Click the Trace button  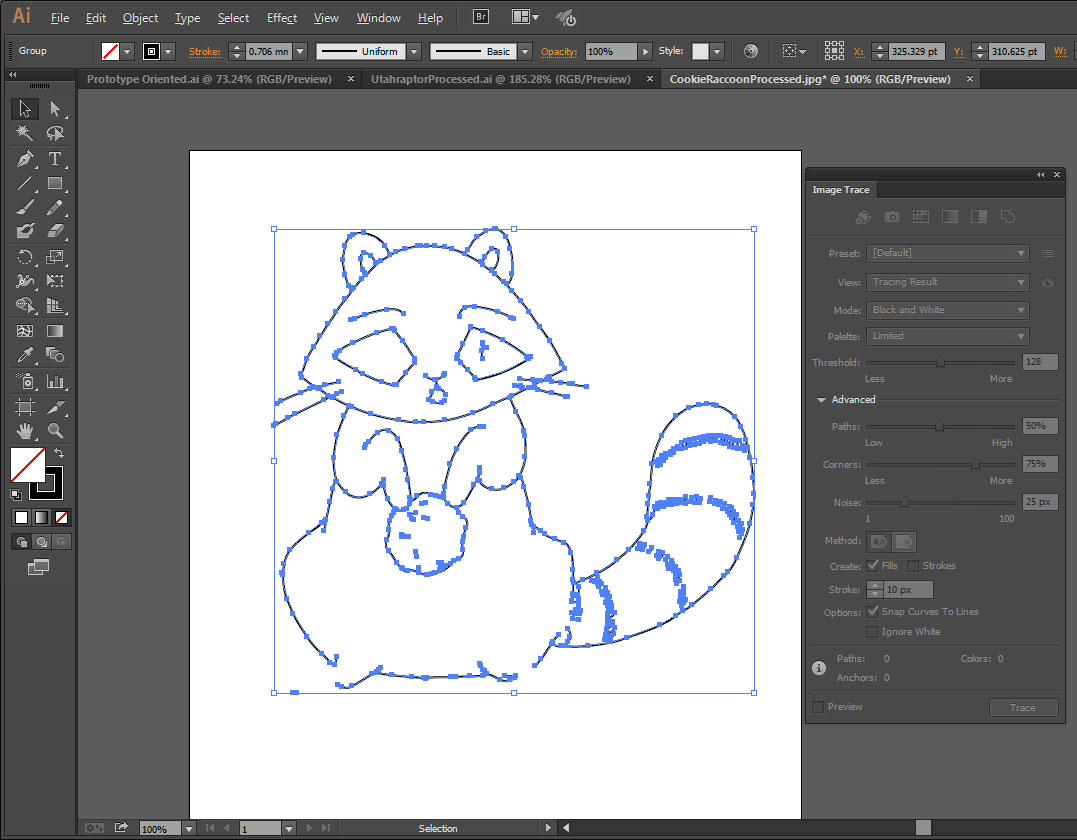tap(1022, 708)
